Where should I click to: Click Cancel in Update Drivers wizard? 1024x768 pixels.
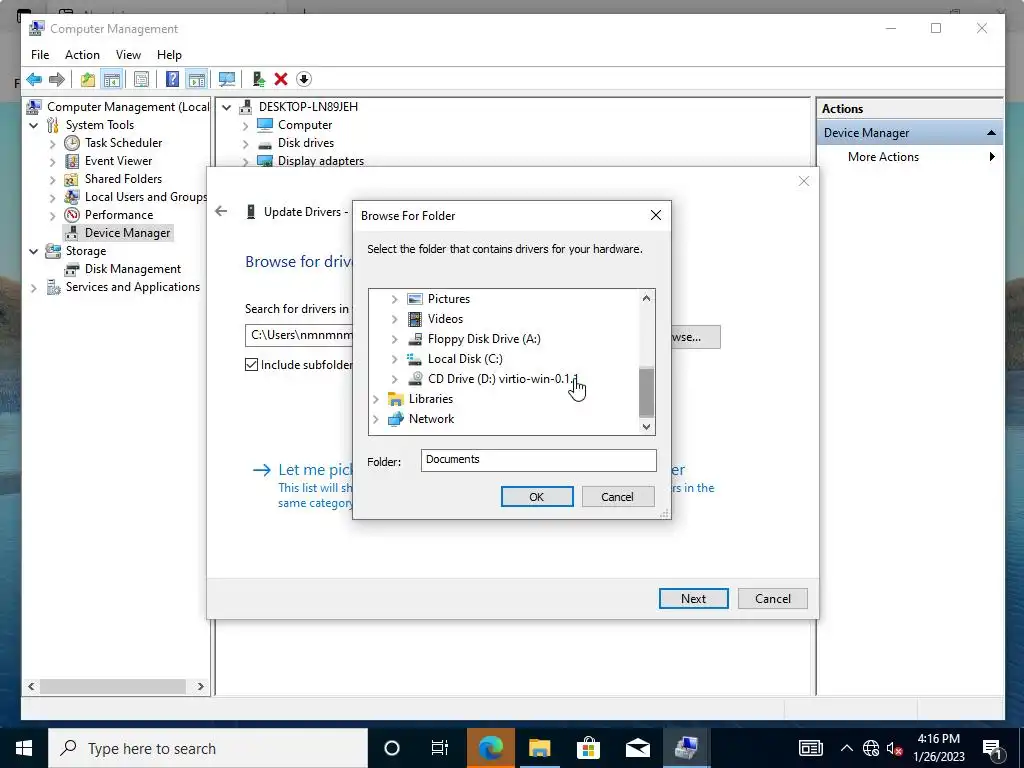click(773, 598)
